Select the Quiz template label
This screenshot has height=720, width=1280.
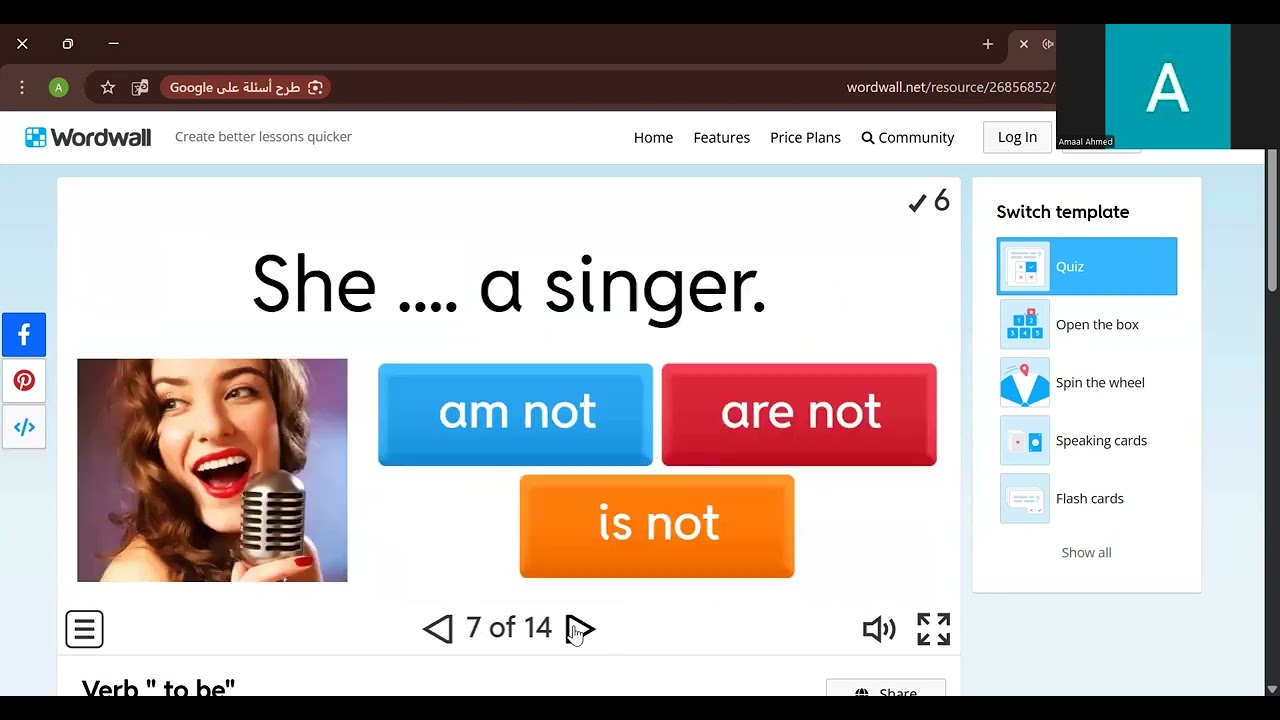tap(1070, 267)
